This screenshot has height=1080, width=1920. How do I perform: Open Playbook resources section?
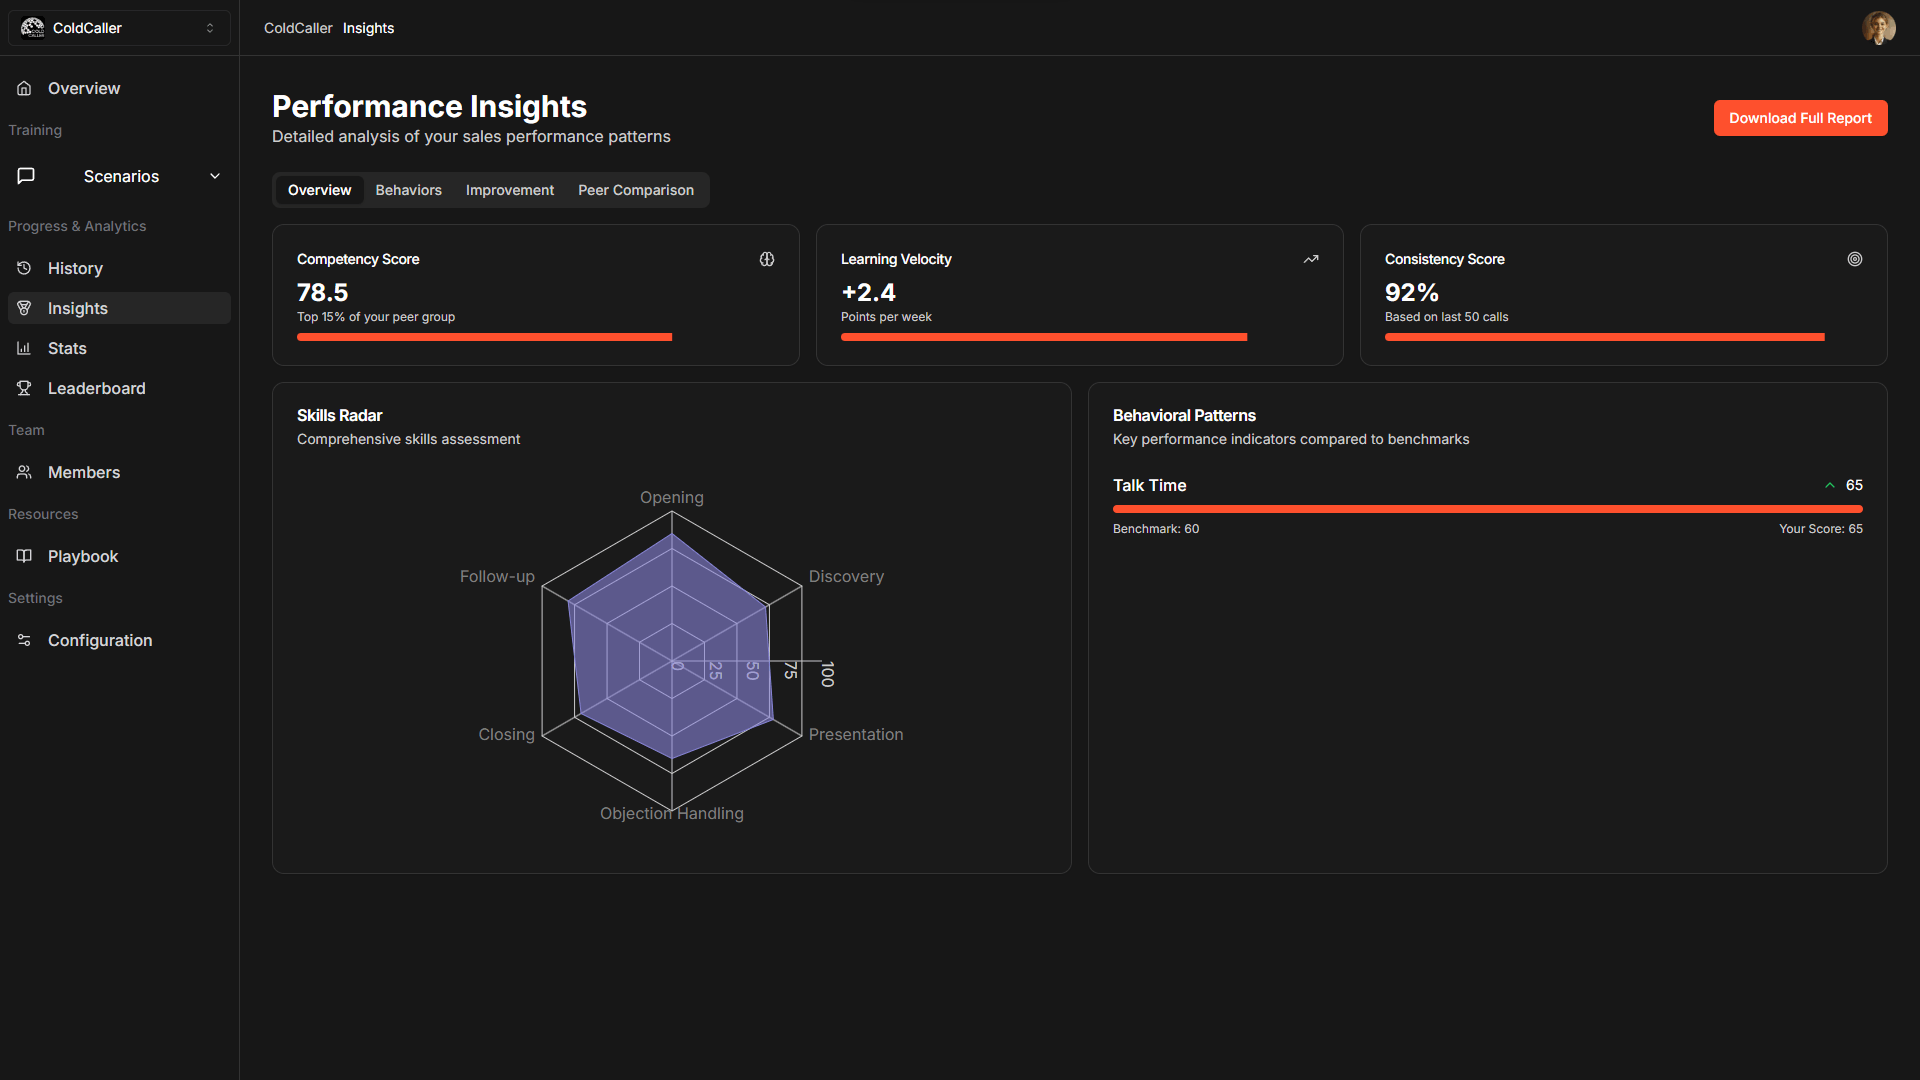83,555
